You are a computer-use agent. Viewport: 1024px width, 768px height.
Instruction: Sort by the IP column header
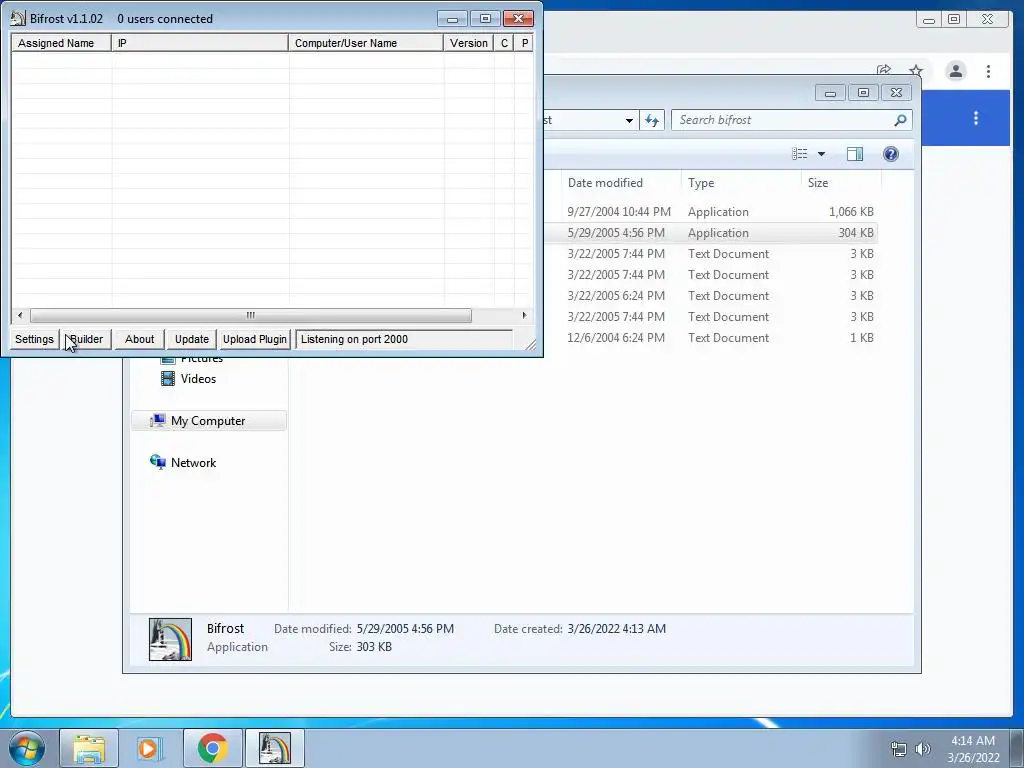[x=200, y=43]
